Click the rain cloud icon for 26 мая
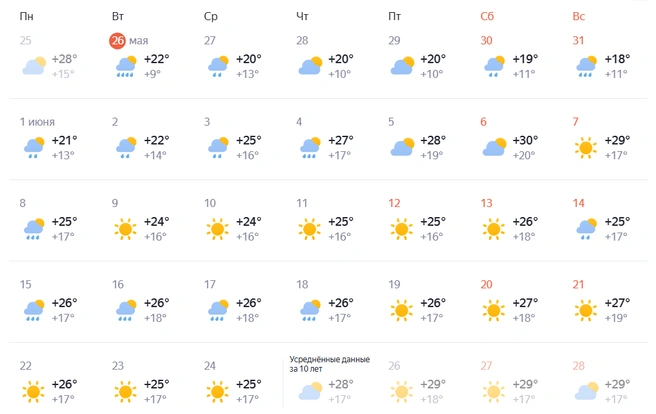656x414 pixels. point(126,66)
